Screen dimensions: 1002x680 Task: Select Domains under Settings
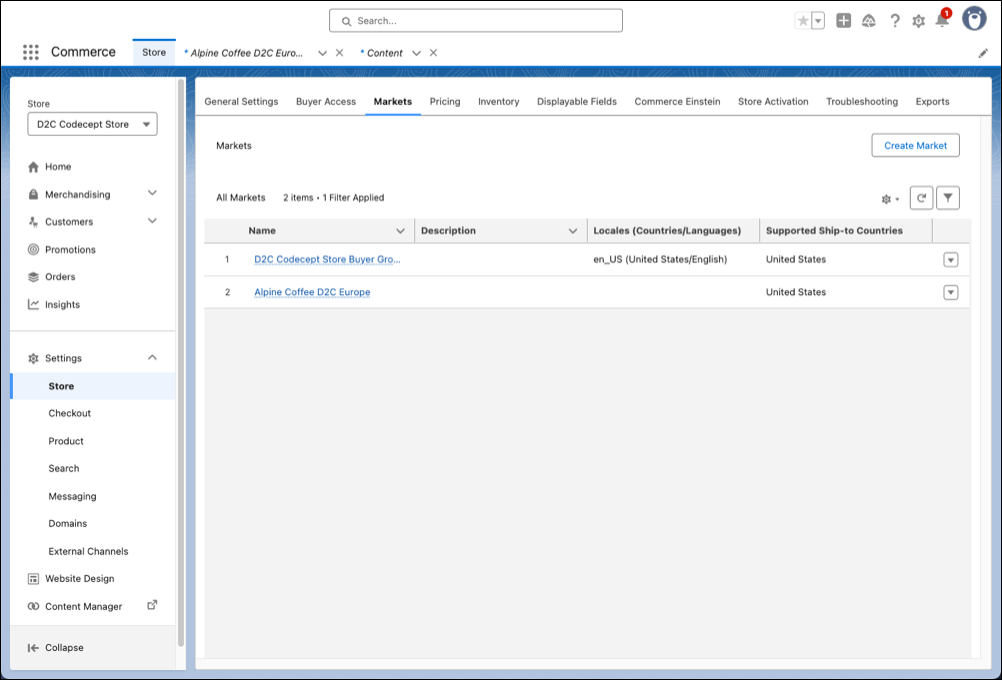tap(68, 523)
